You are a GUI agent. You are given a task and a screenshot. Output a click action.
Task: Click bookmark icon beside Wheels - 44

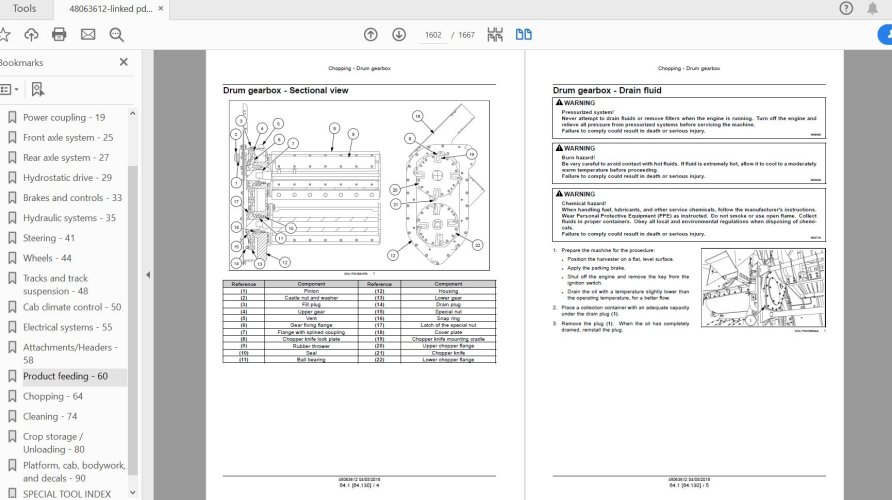pos(12,258)
